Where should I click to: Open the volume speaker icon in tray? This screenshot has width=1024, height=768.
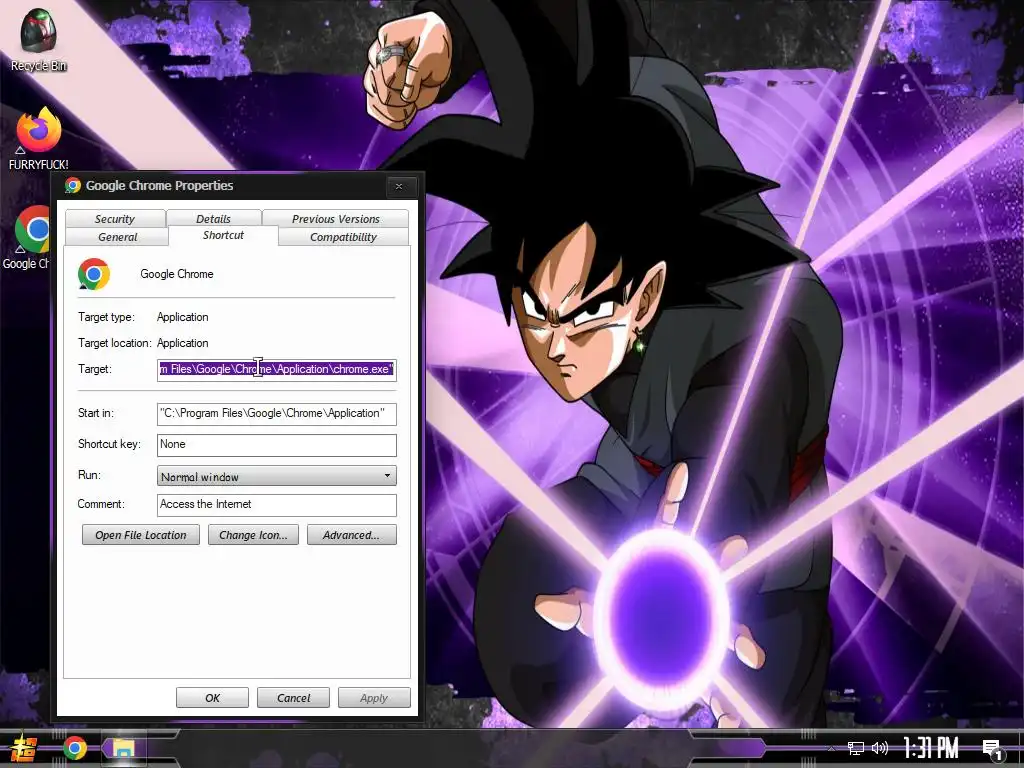tap(880, 748)
